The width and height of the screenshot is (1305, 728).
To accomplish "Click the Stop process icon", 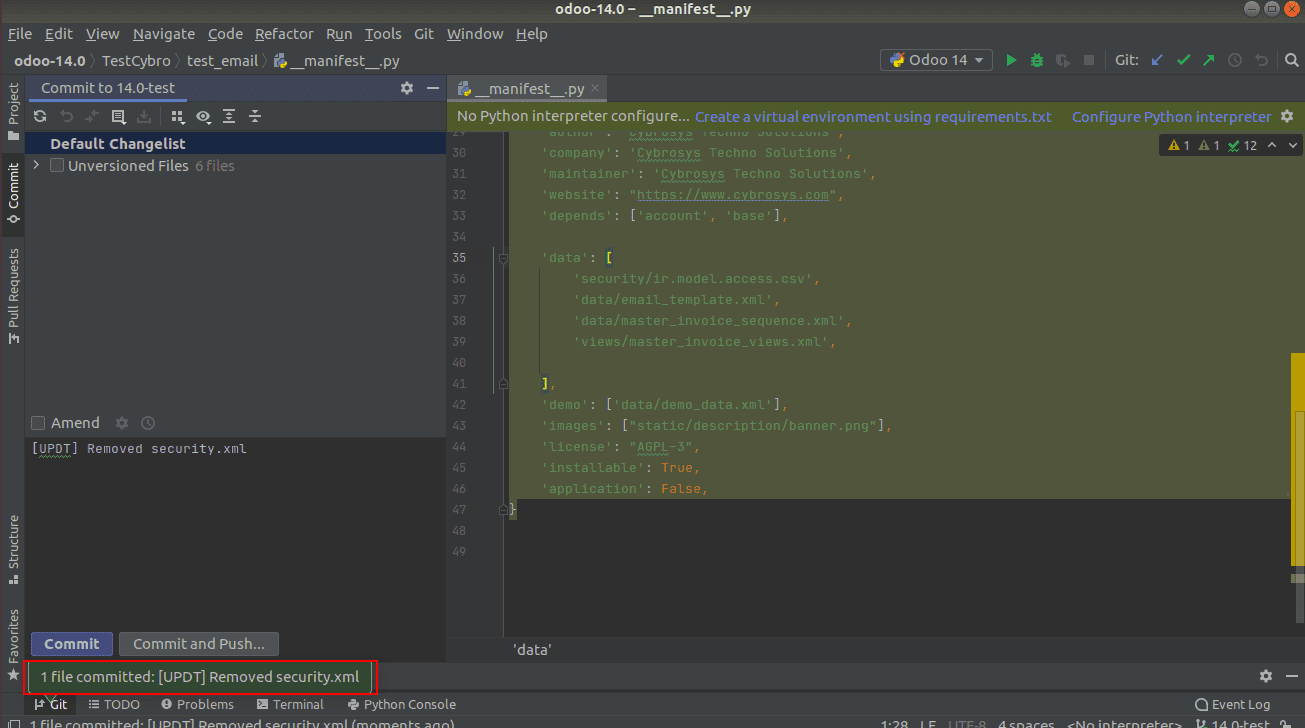I will click(1089, 60).
